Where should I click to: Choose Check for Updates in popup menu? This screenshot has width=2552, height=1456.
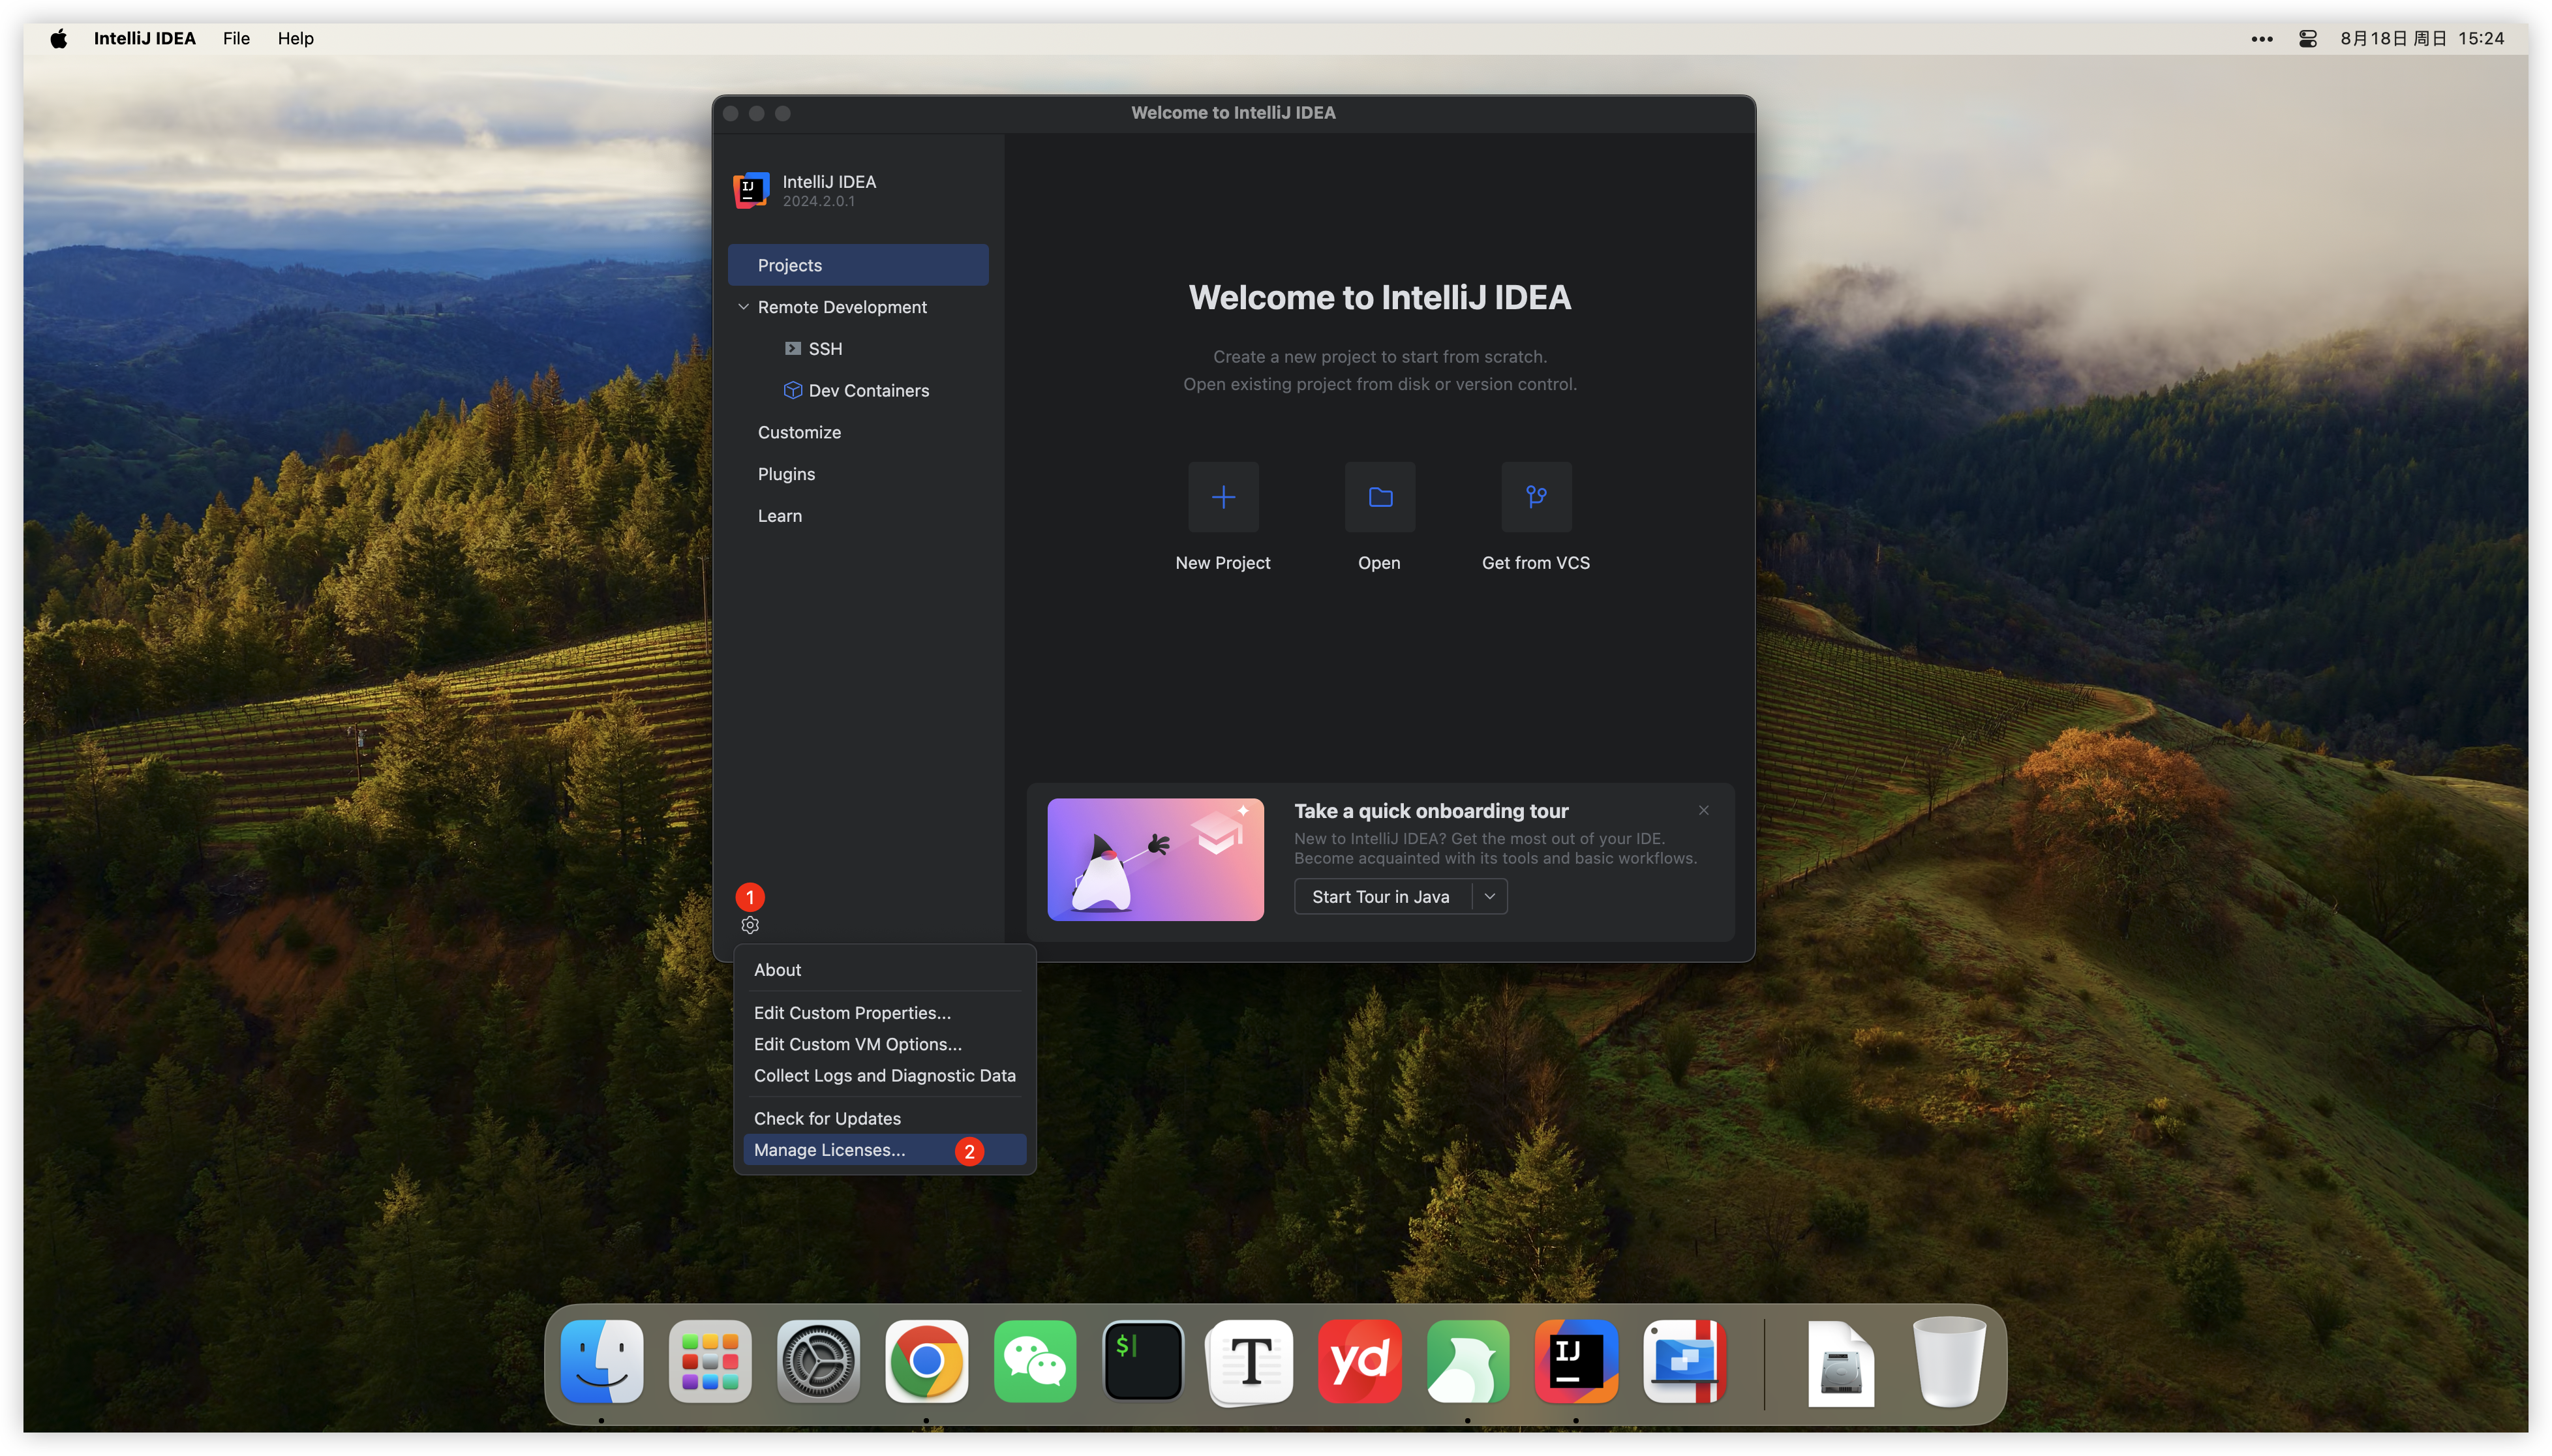tap(827, 1118)
